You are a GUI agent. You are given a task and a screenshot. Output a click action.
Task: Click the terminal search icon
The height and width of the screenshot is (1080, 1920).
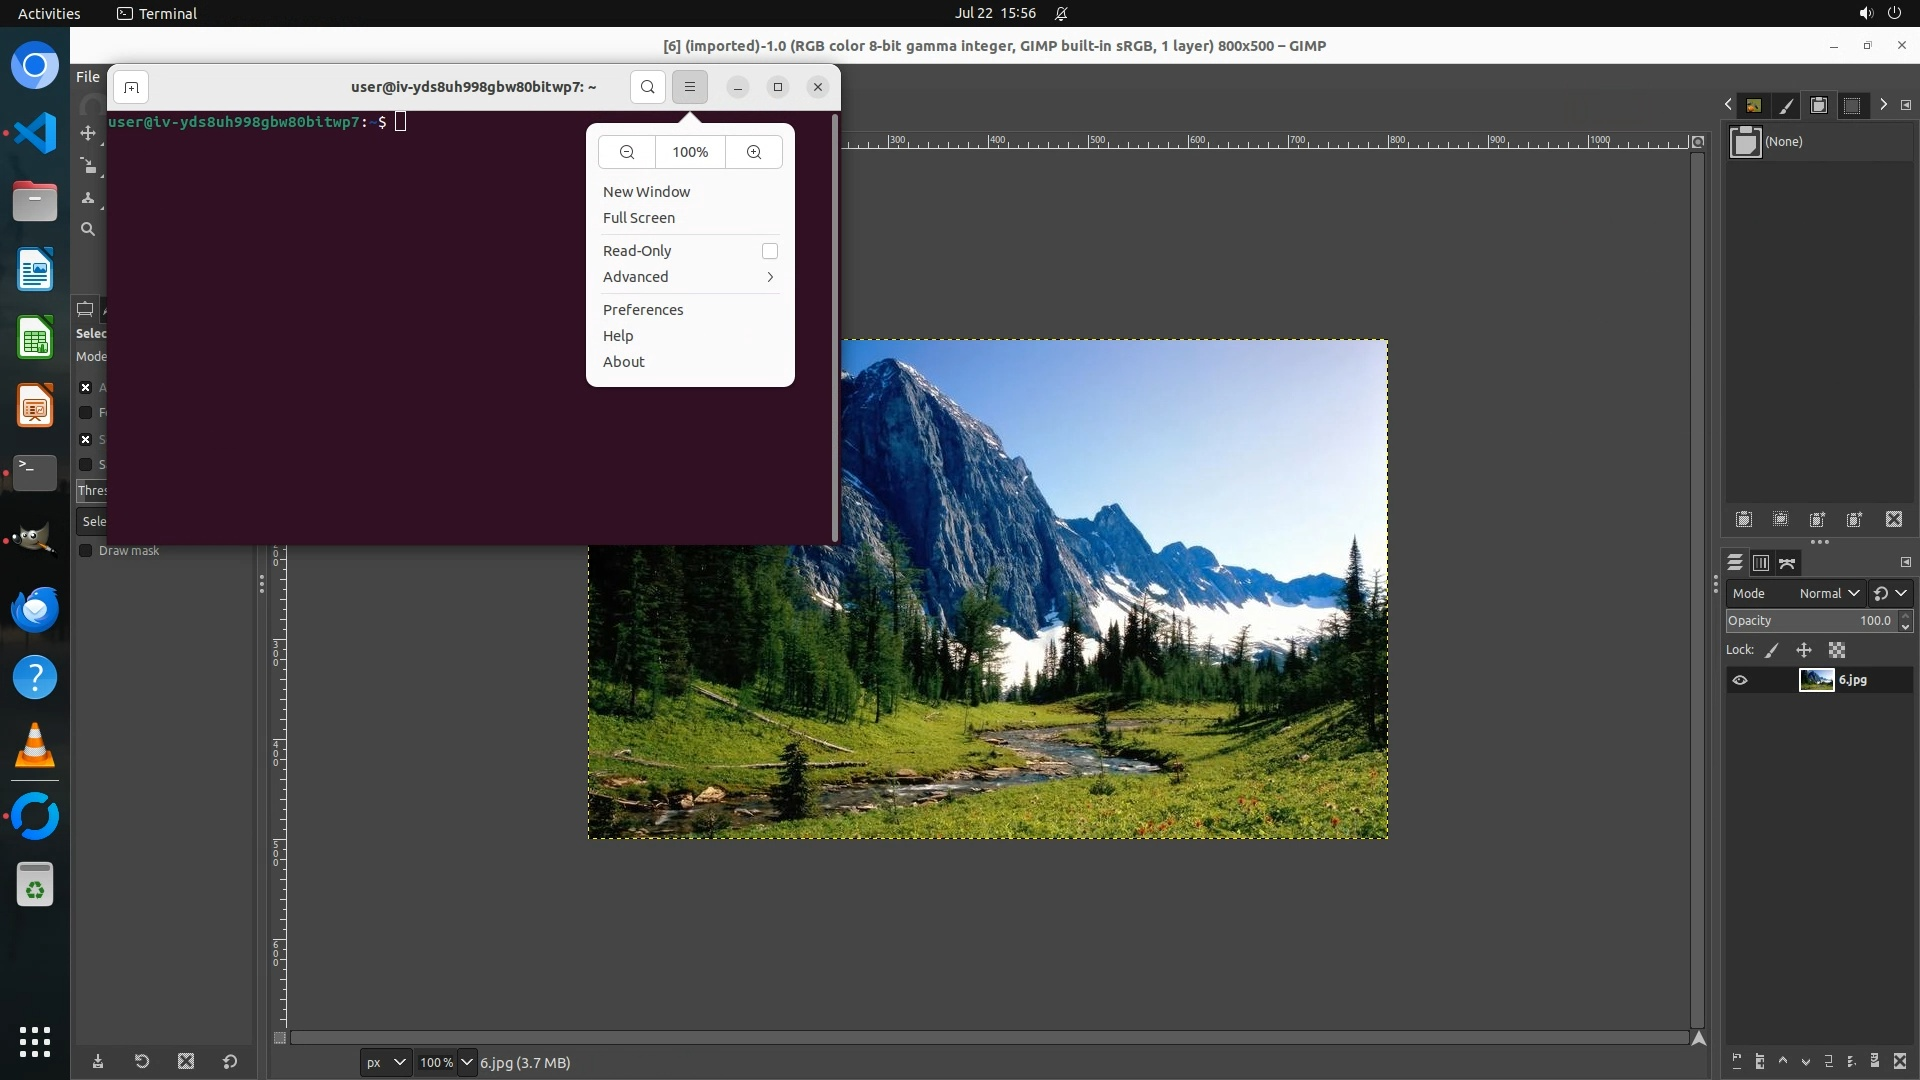(648, 87)
